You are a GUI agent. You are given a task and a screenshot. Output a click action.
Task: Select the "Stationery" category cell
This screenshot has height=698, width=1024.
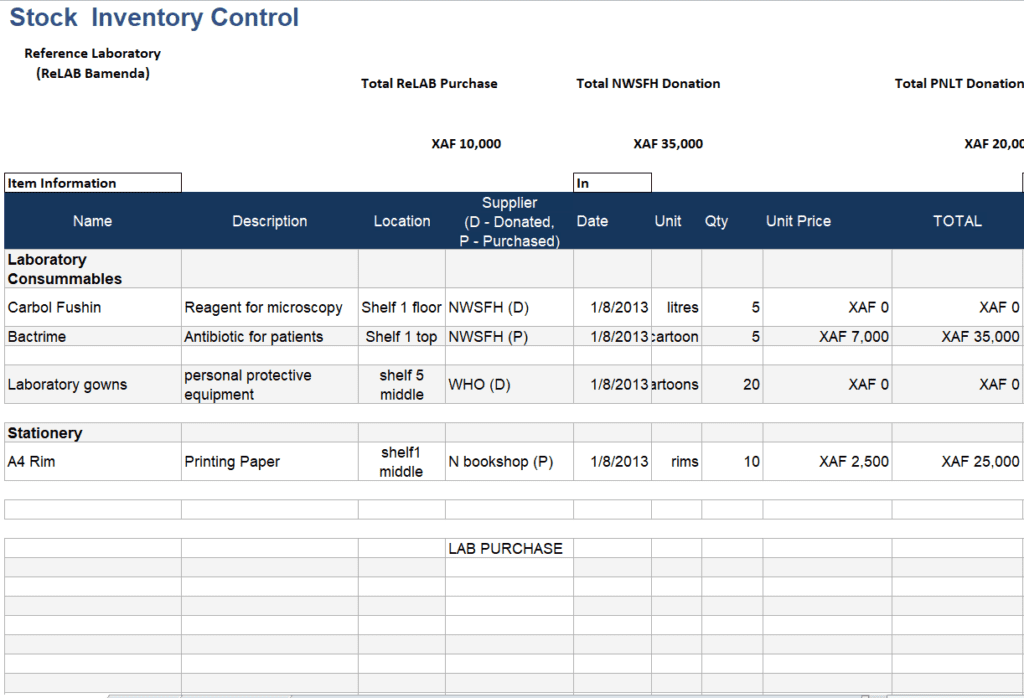tap(93, 433)
